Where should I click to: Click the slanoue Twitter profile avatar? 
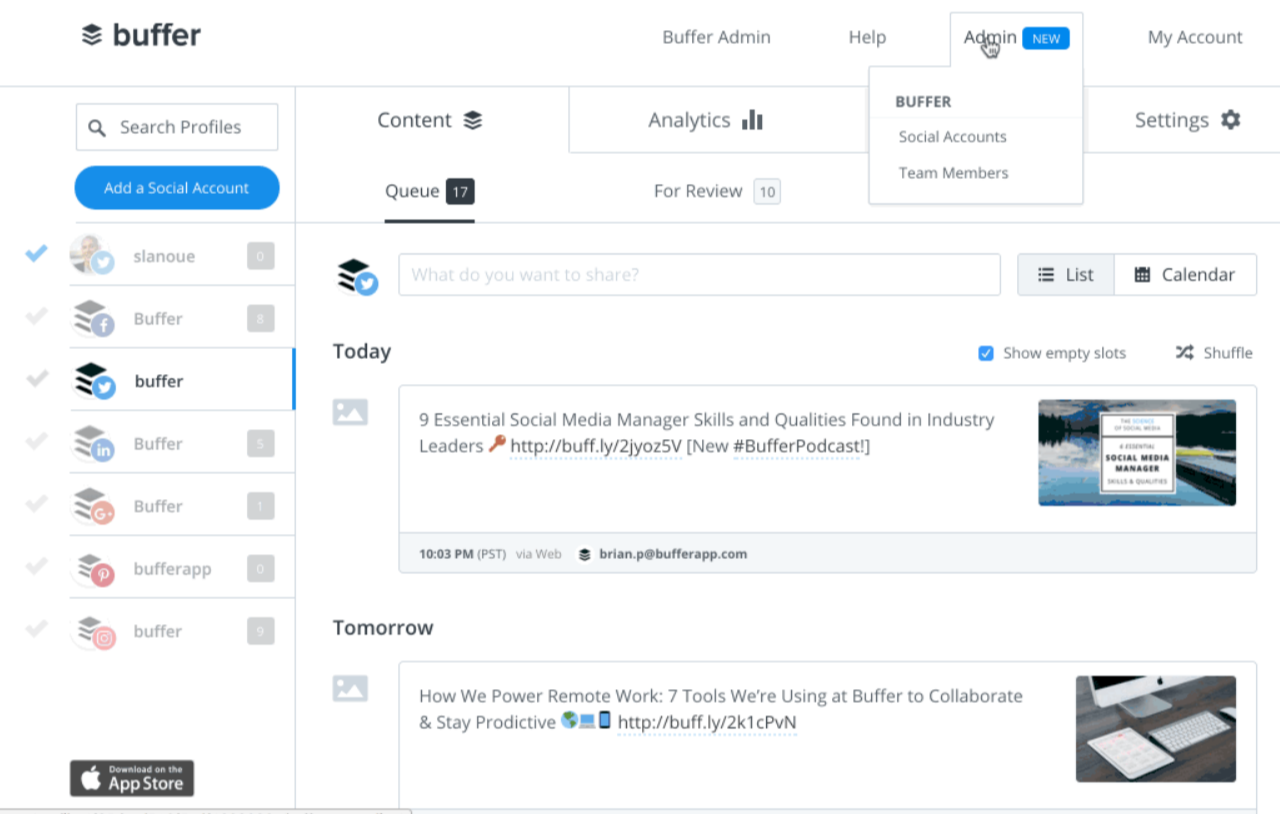(x=91, y=256)
